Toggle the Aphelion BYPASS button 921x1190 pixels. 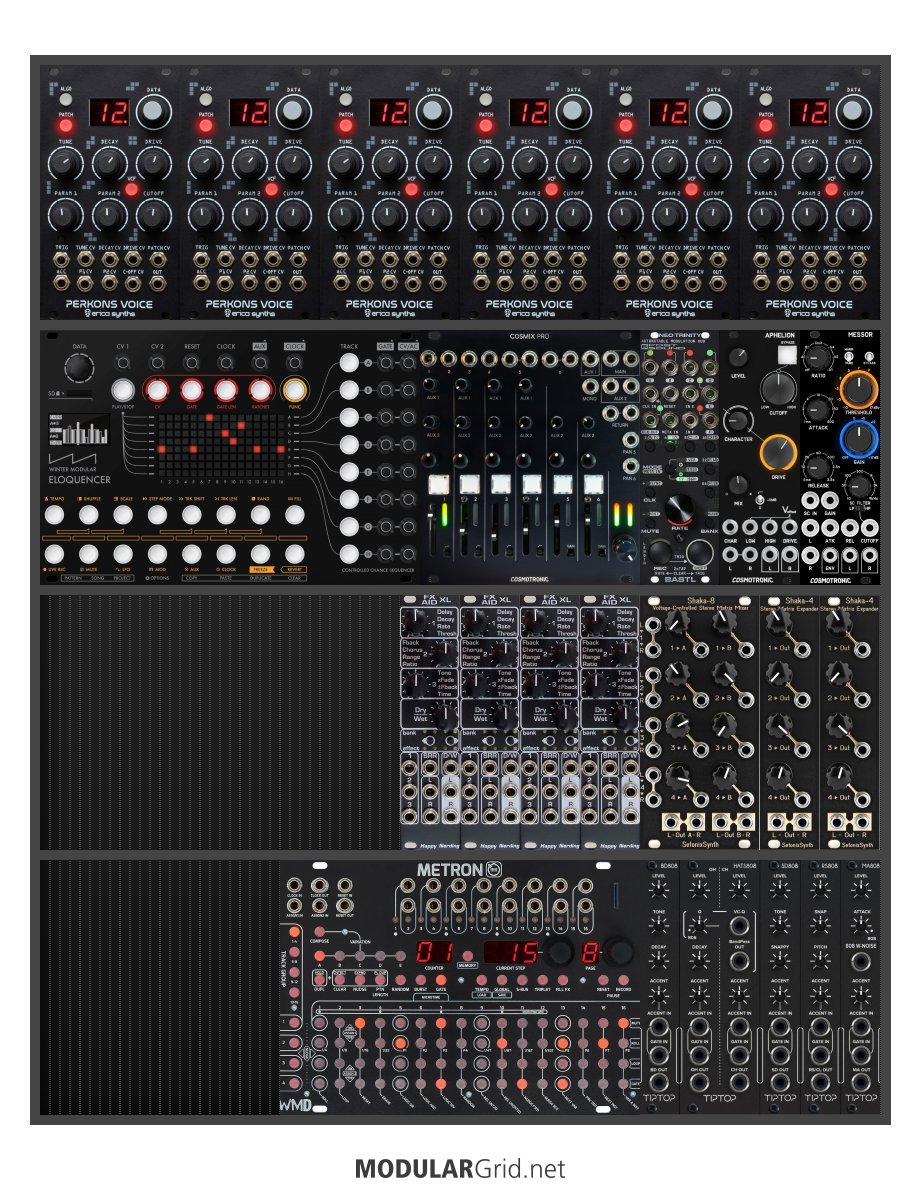(x=787, y=354)
